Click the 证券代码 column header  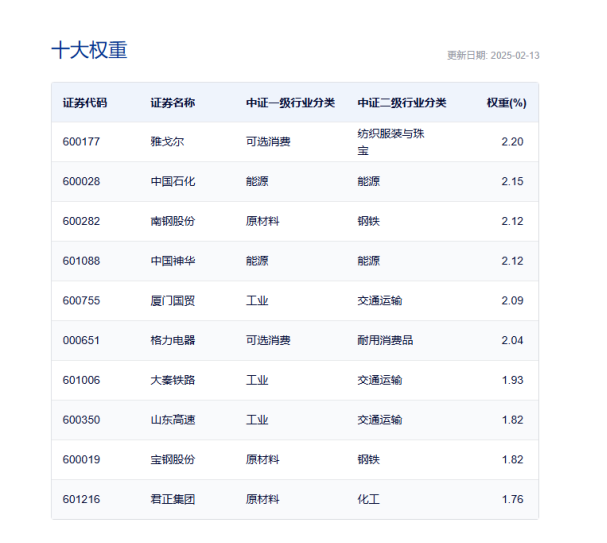click(x=85, y=103)
